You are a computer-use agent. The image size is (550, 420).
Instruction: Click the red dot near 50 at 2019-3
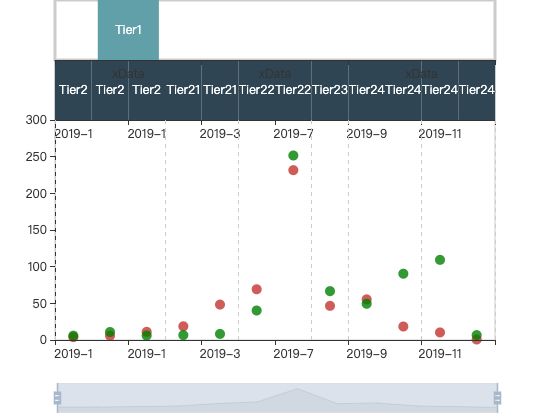(220, 304)
